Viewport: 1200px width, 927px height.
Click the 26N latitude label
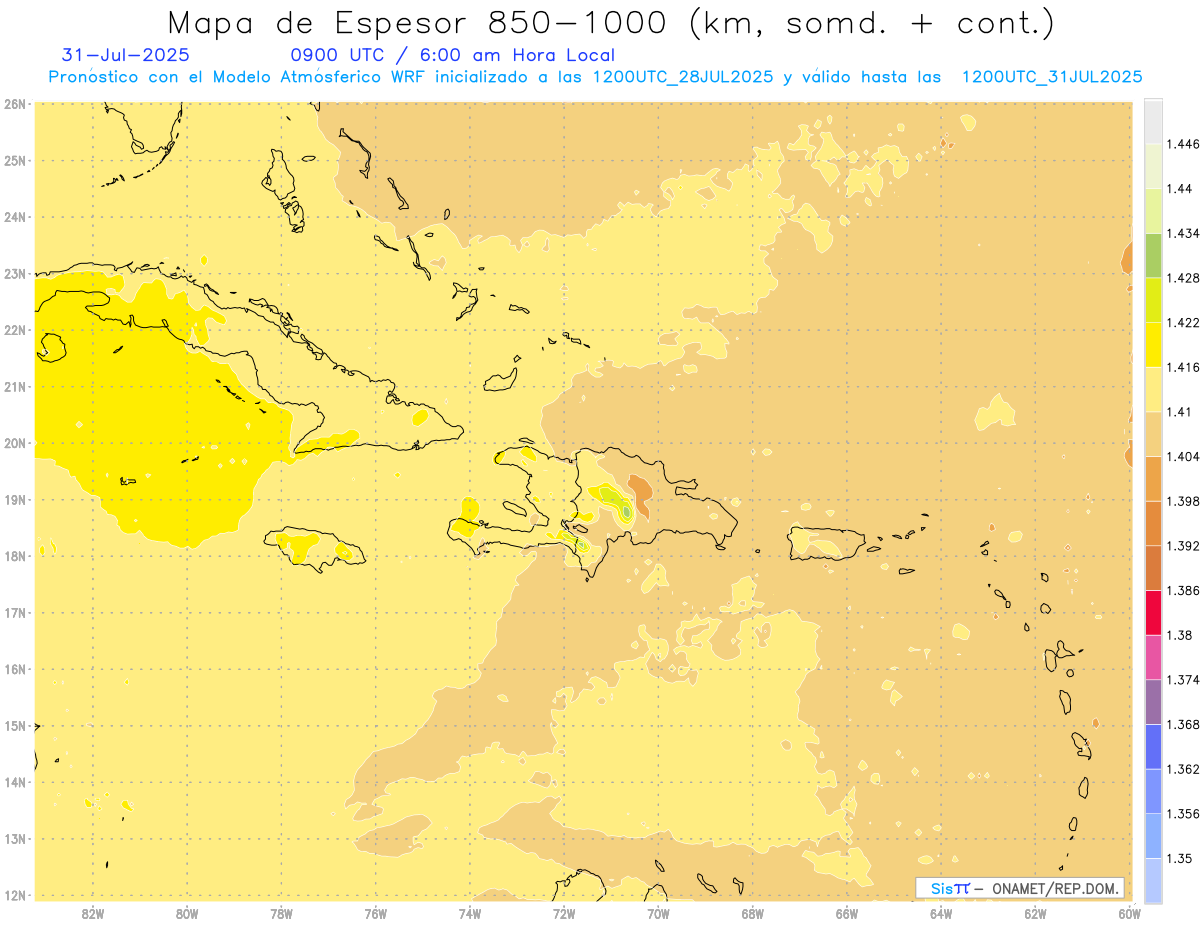(x=14, y=104)
